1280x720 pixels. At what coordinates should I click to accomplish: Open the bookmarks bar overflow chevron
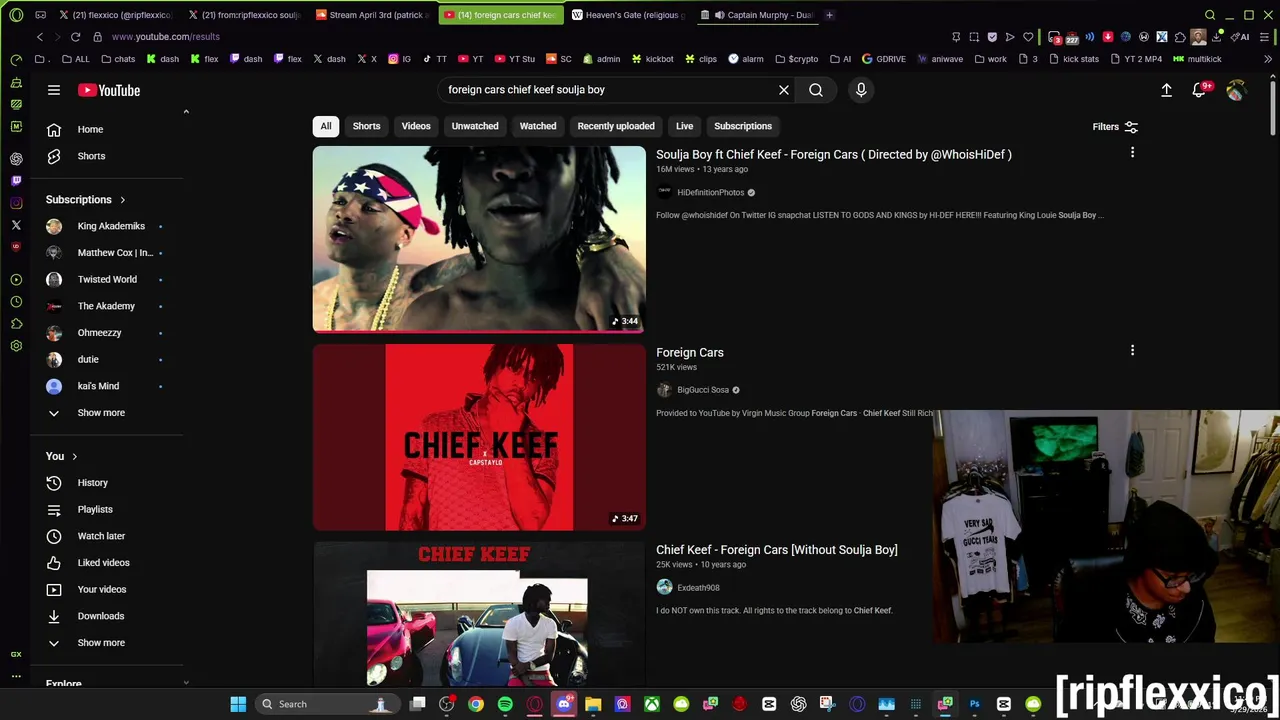pyautogui.click(x=1268, y=59)
